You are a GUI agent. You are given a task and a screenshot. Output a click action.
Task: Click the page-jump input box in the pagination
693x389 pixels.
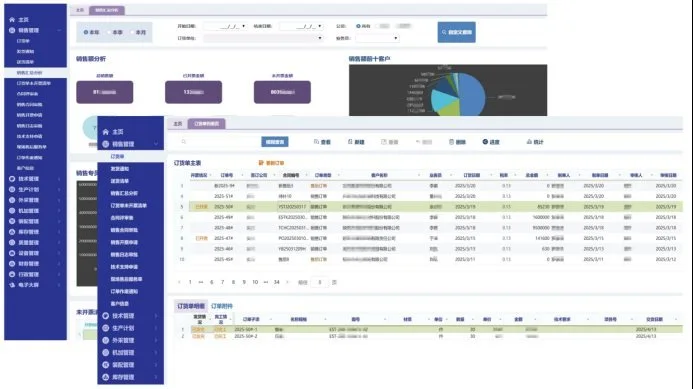tap(320, 282)
